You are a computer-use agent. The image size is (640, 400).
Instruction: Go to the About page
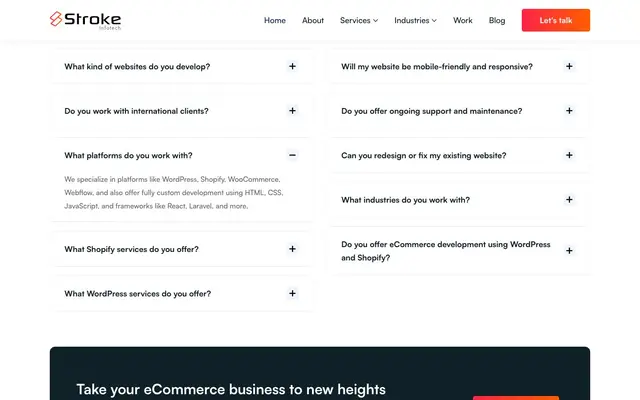313,20
